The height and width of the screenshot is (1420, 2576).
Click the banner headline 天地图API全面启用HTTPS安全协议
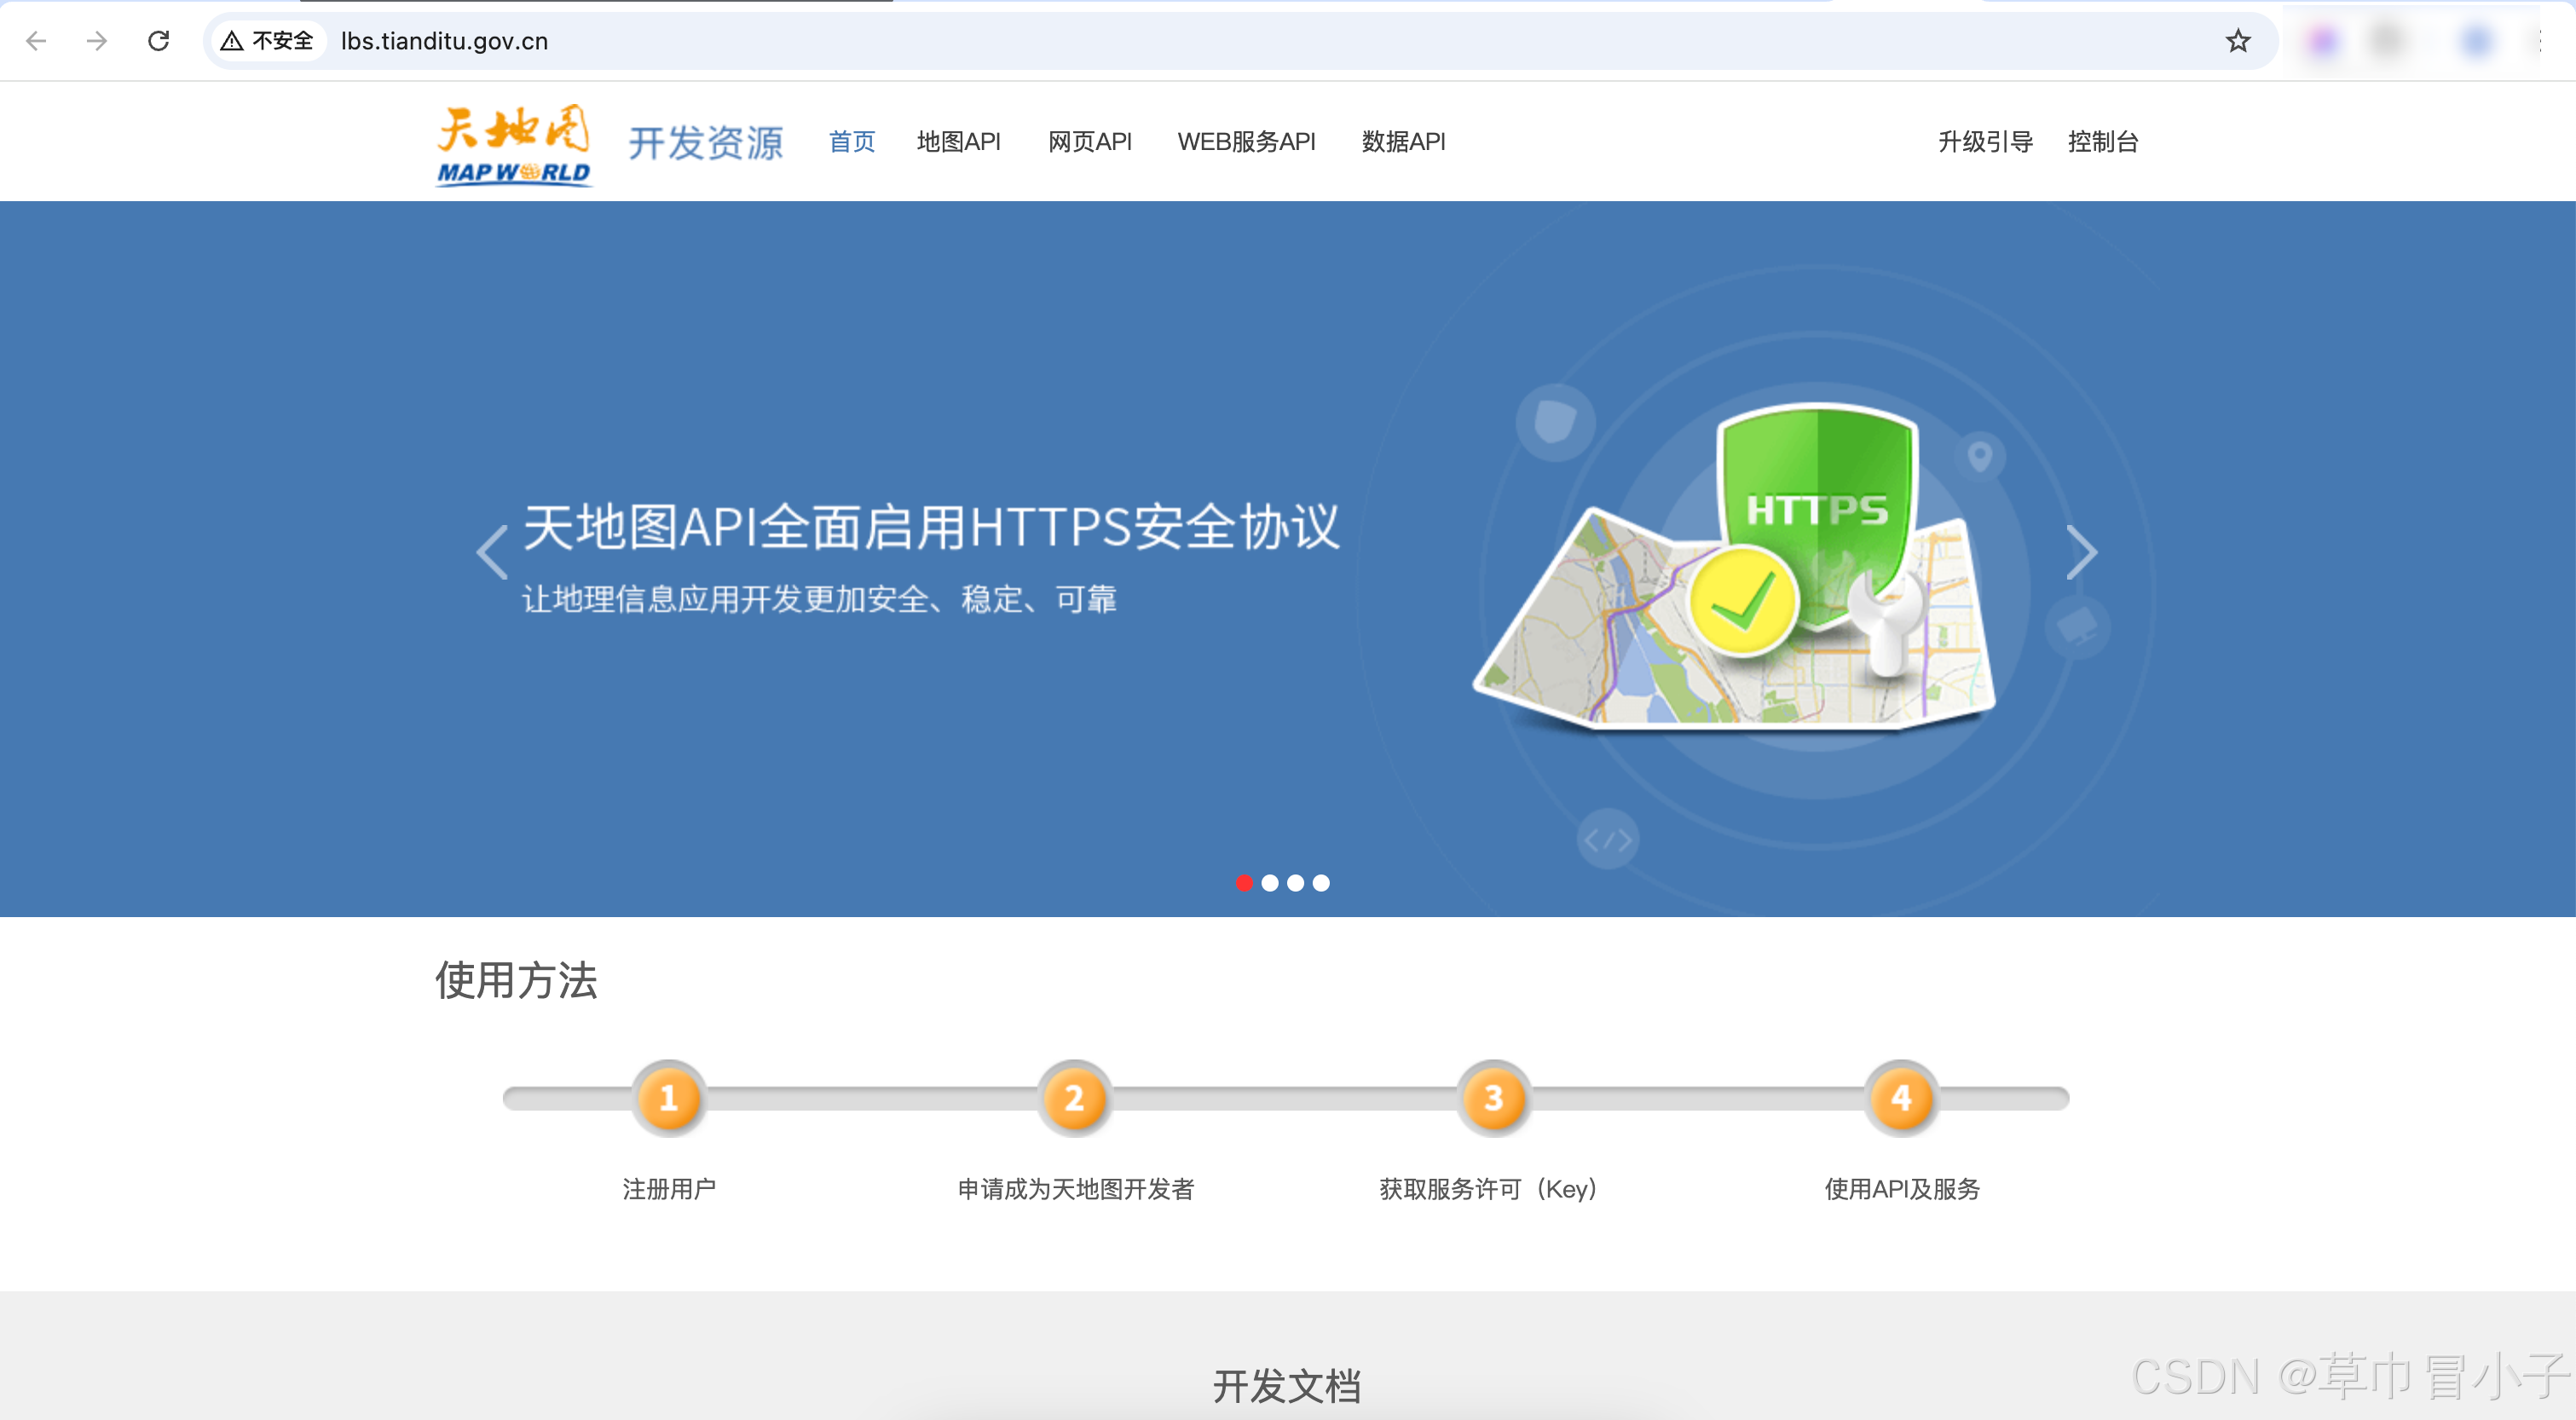pos(931,527)
